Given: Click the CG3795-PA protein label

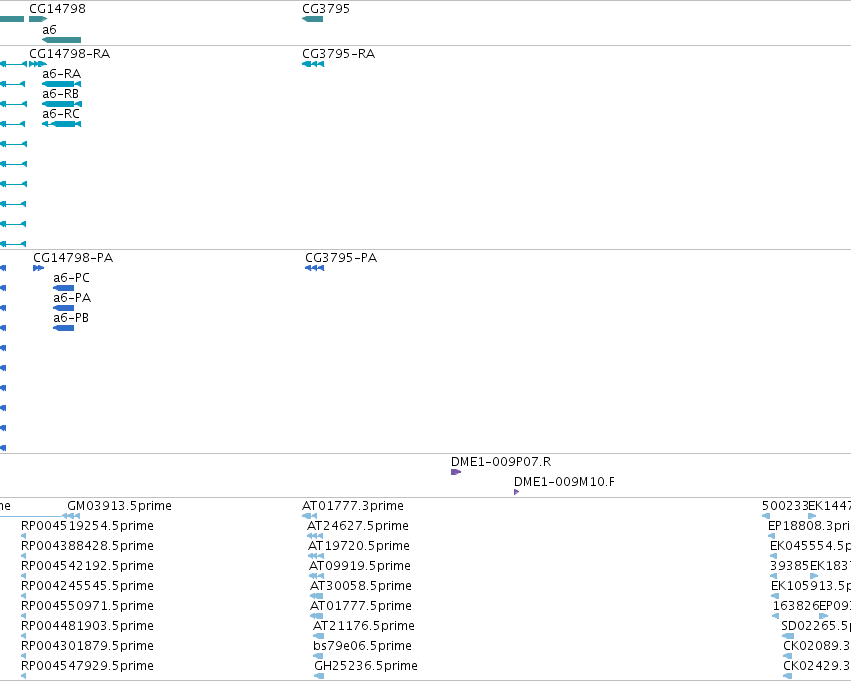Looking at the screenshot, I should (x=341, y=258).
